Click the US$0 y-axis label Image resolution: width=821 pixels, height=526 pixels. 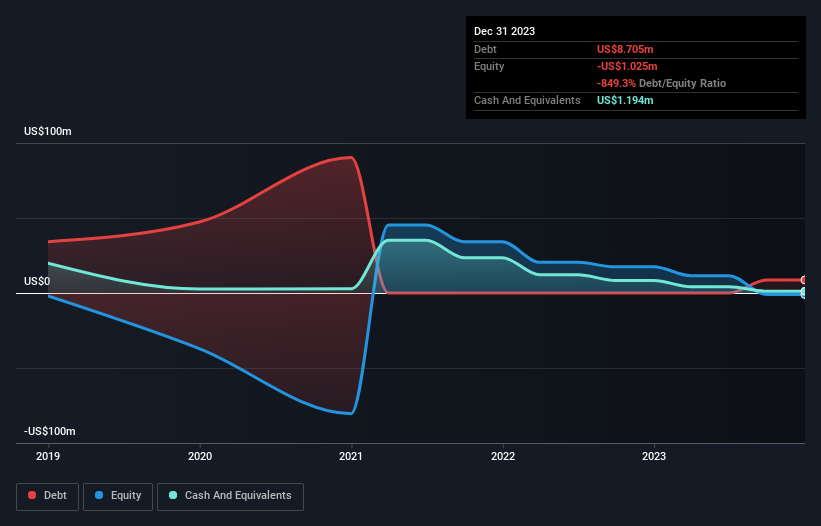click(37, 282)
